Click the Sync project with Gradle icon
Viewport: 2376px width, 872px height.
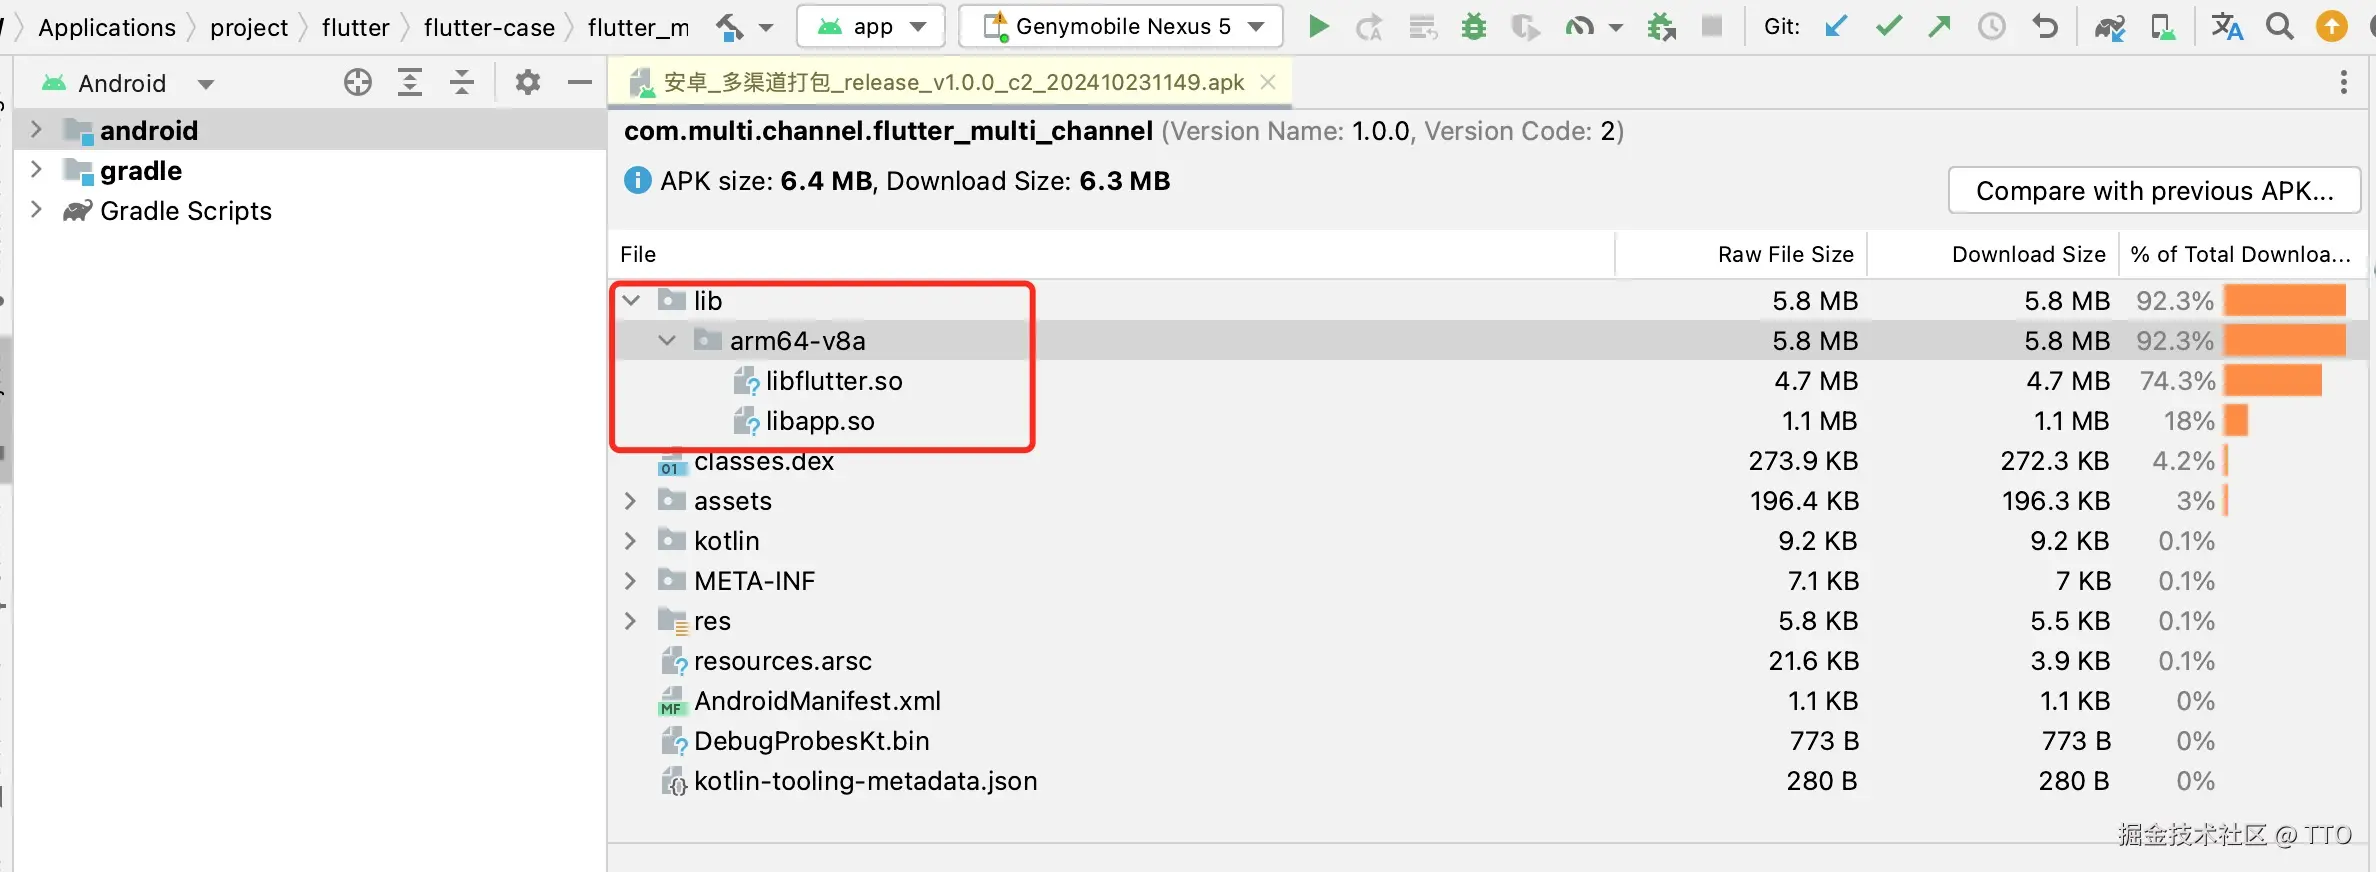pos(2110,27)
